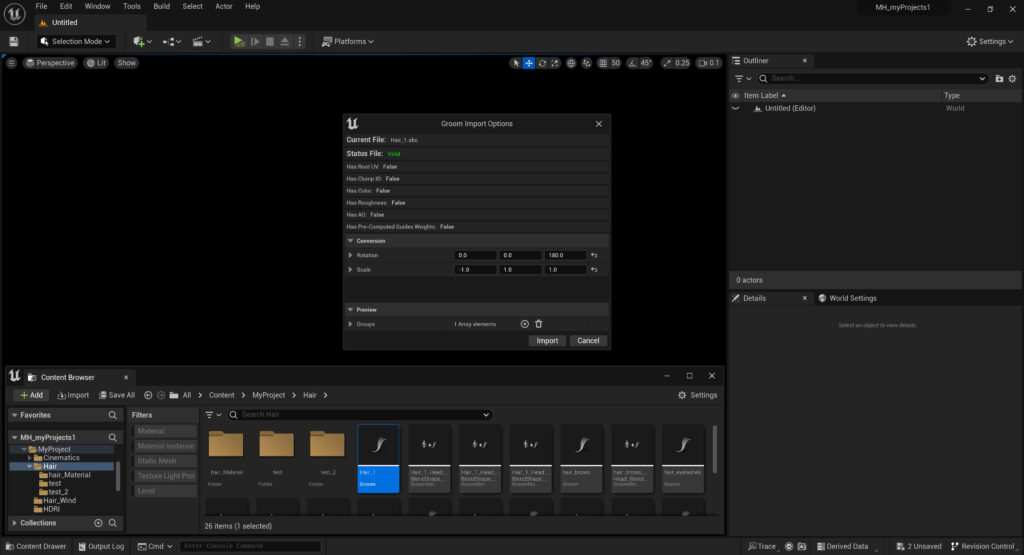Viewport: 1024px width, 555px height.
Task: Click the Import button in dialog
Action: (547, 340)
